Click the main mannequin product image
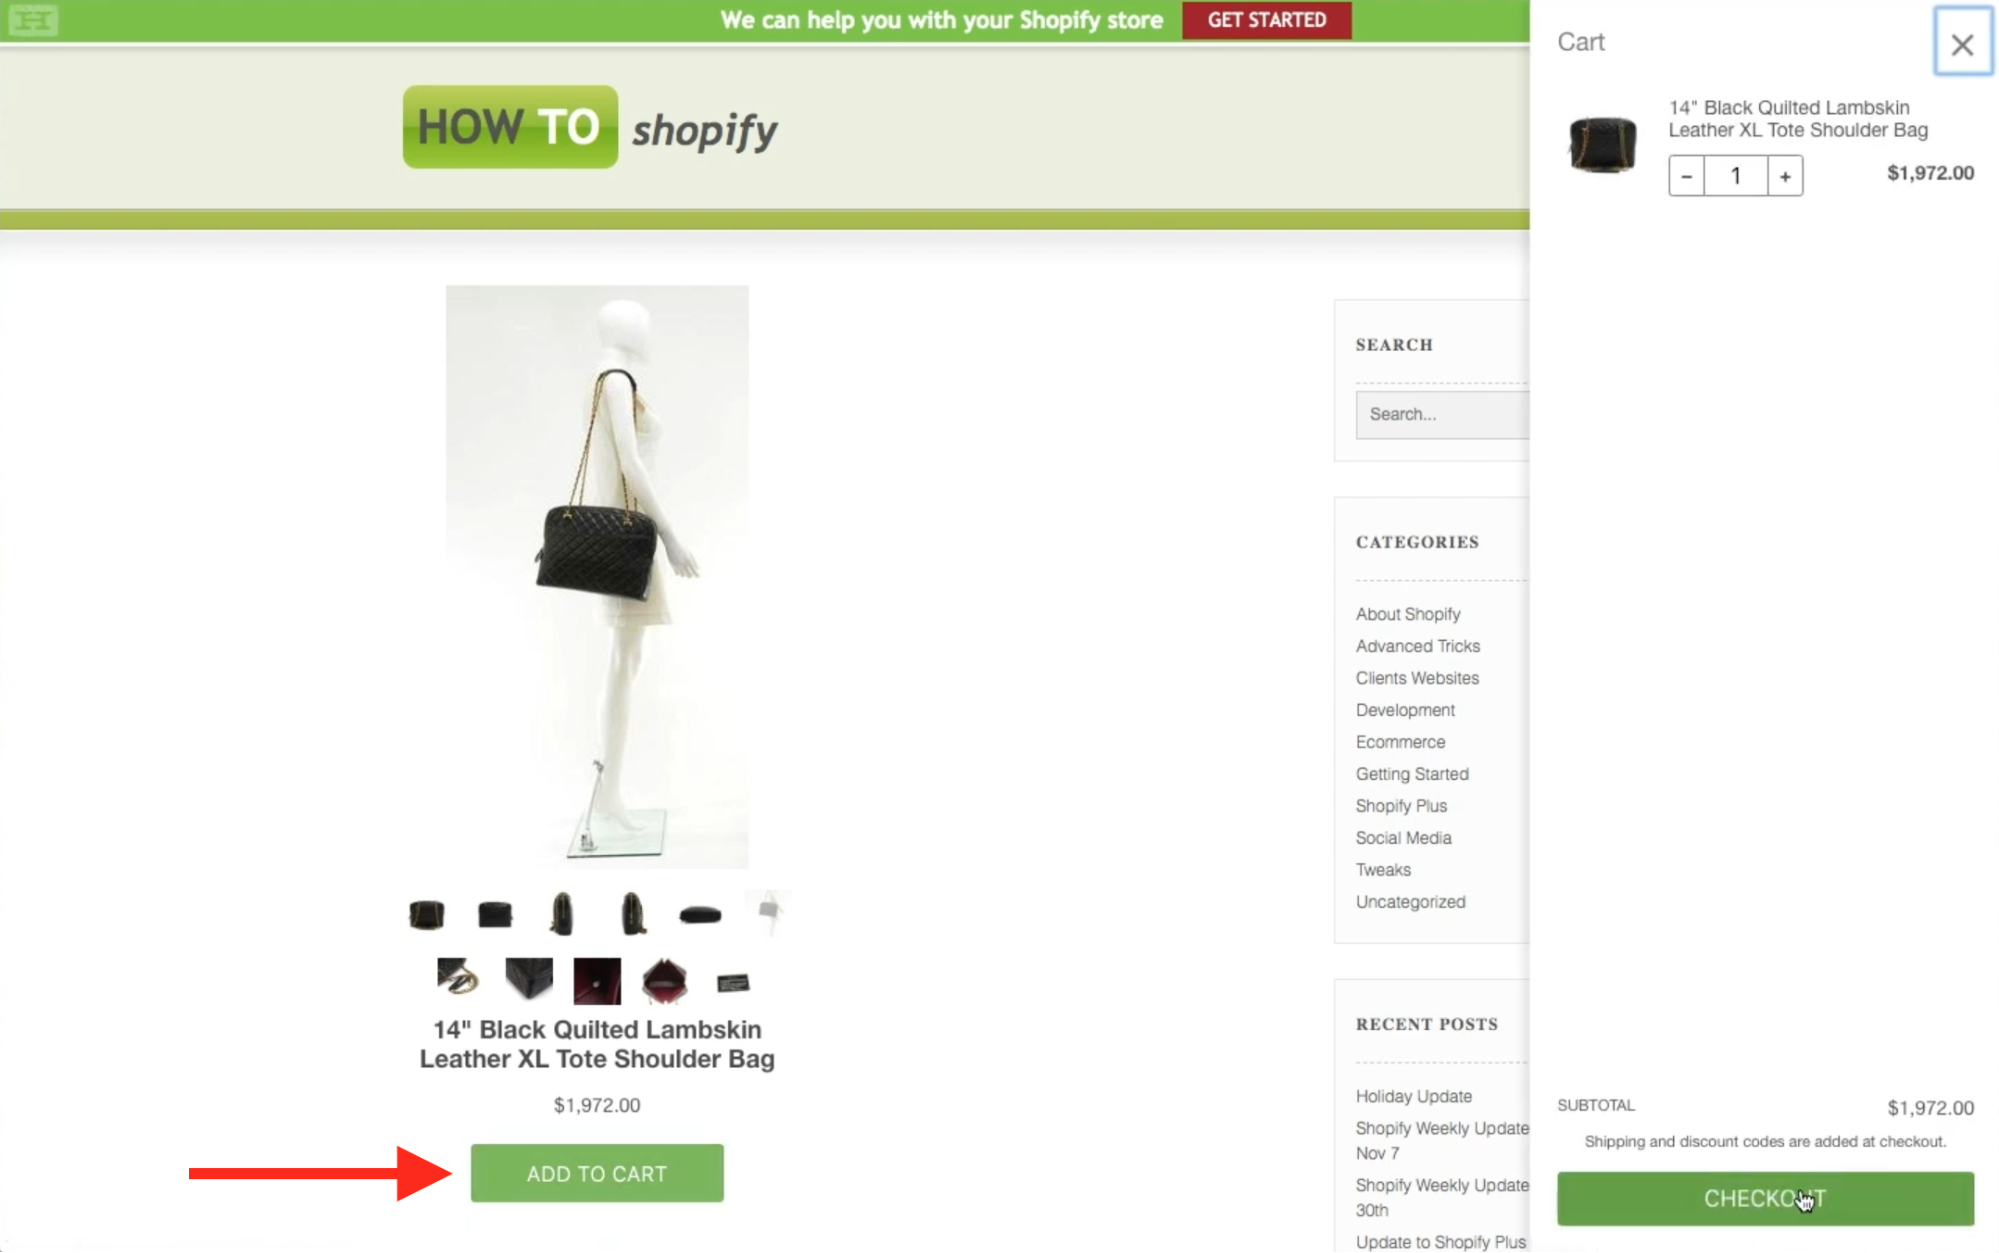 (597, 576)
